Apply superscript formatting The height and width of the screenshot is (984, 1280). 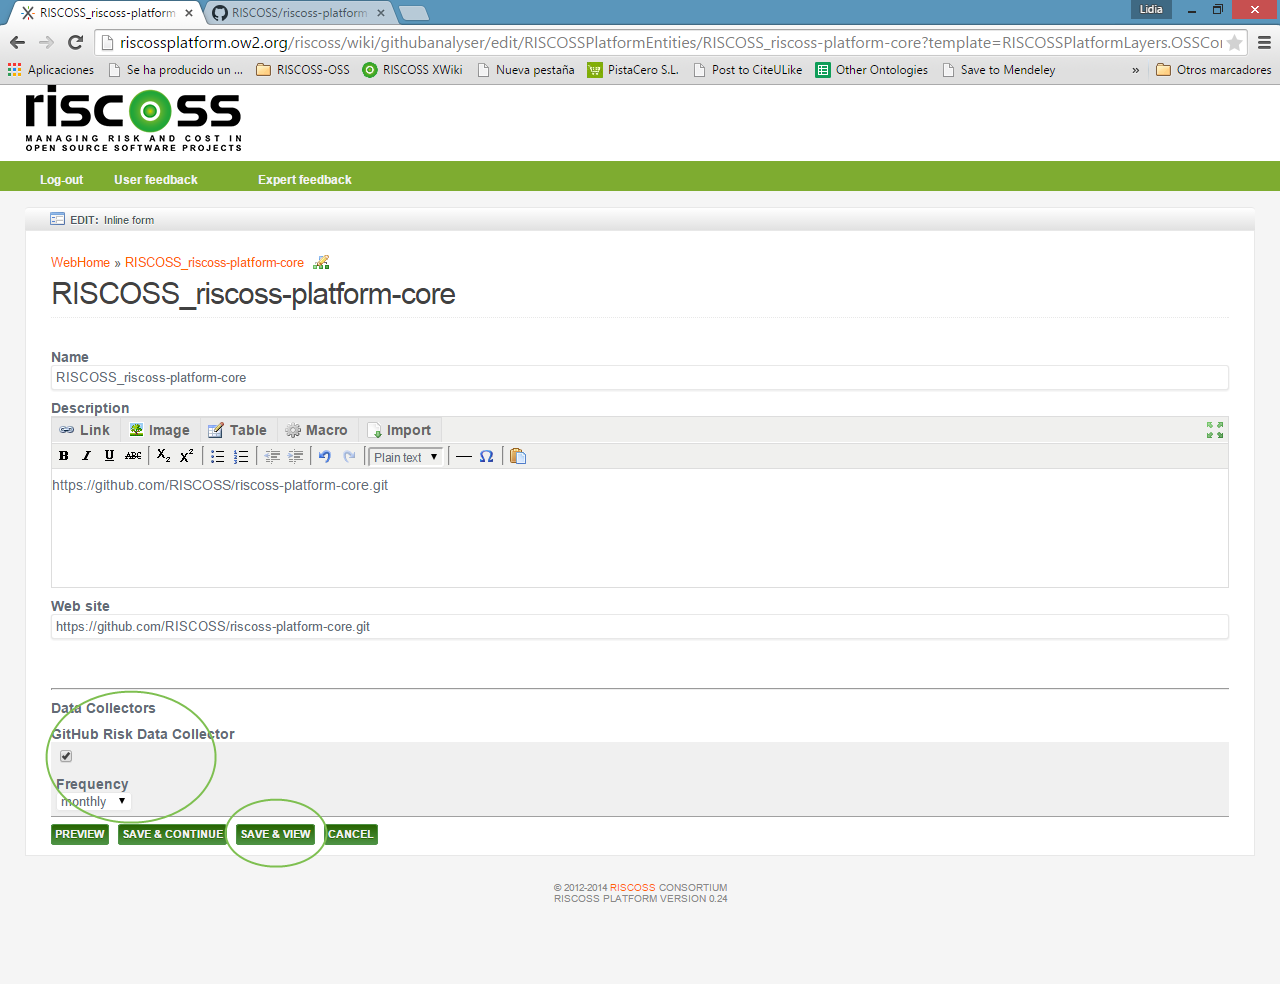[x=187, y=456]
